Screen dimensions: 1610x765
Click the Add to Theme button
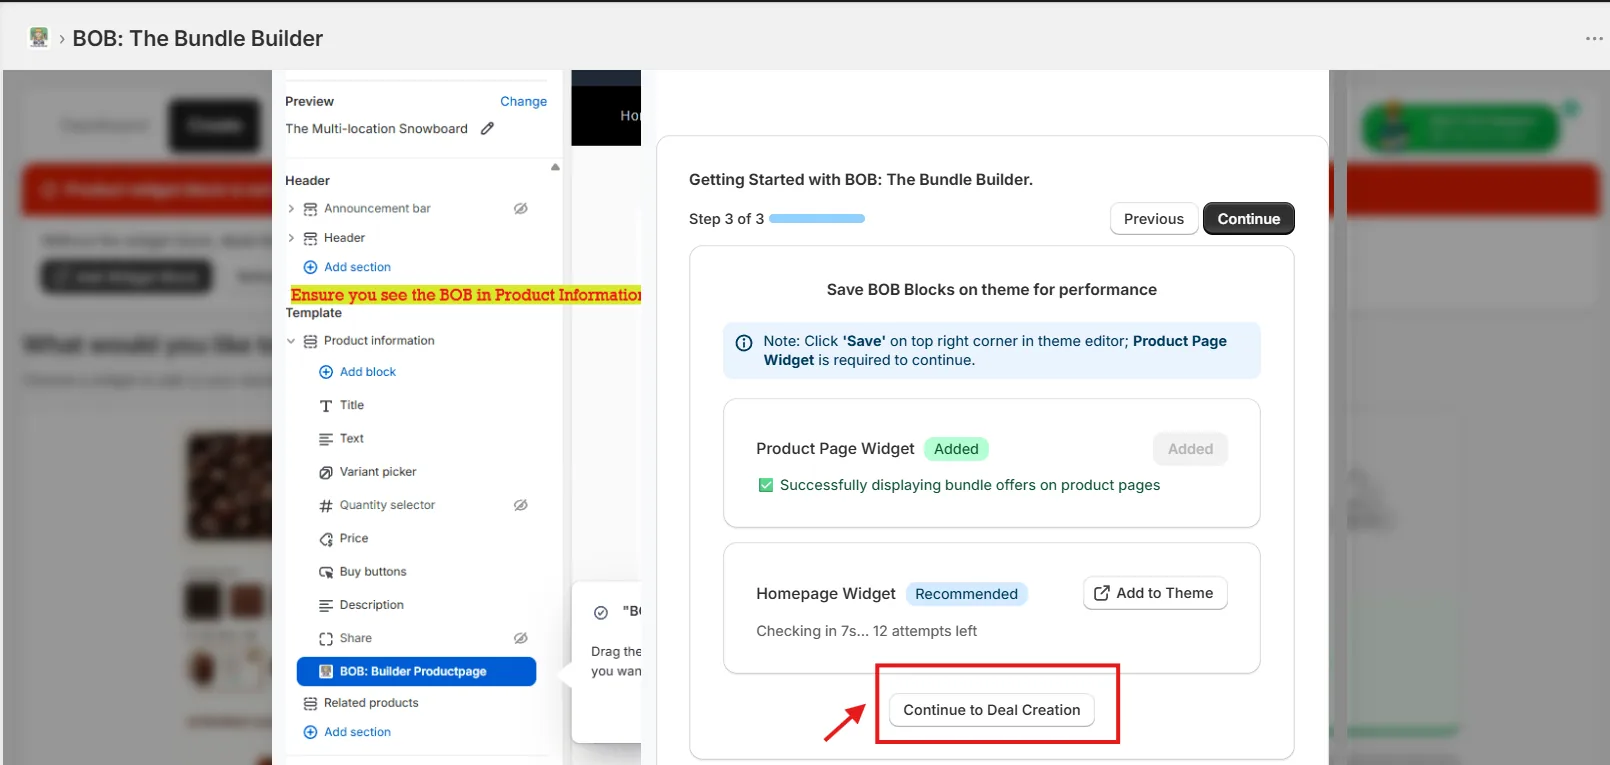[x=1155, y=593]
